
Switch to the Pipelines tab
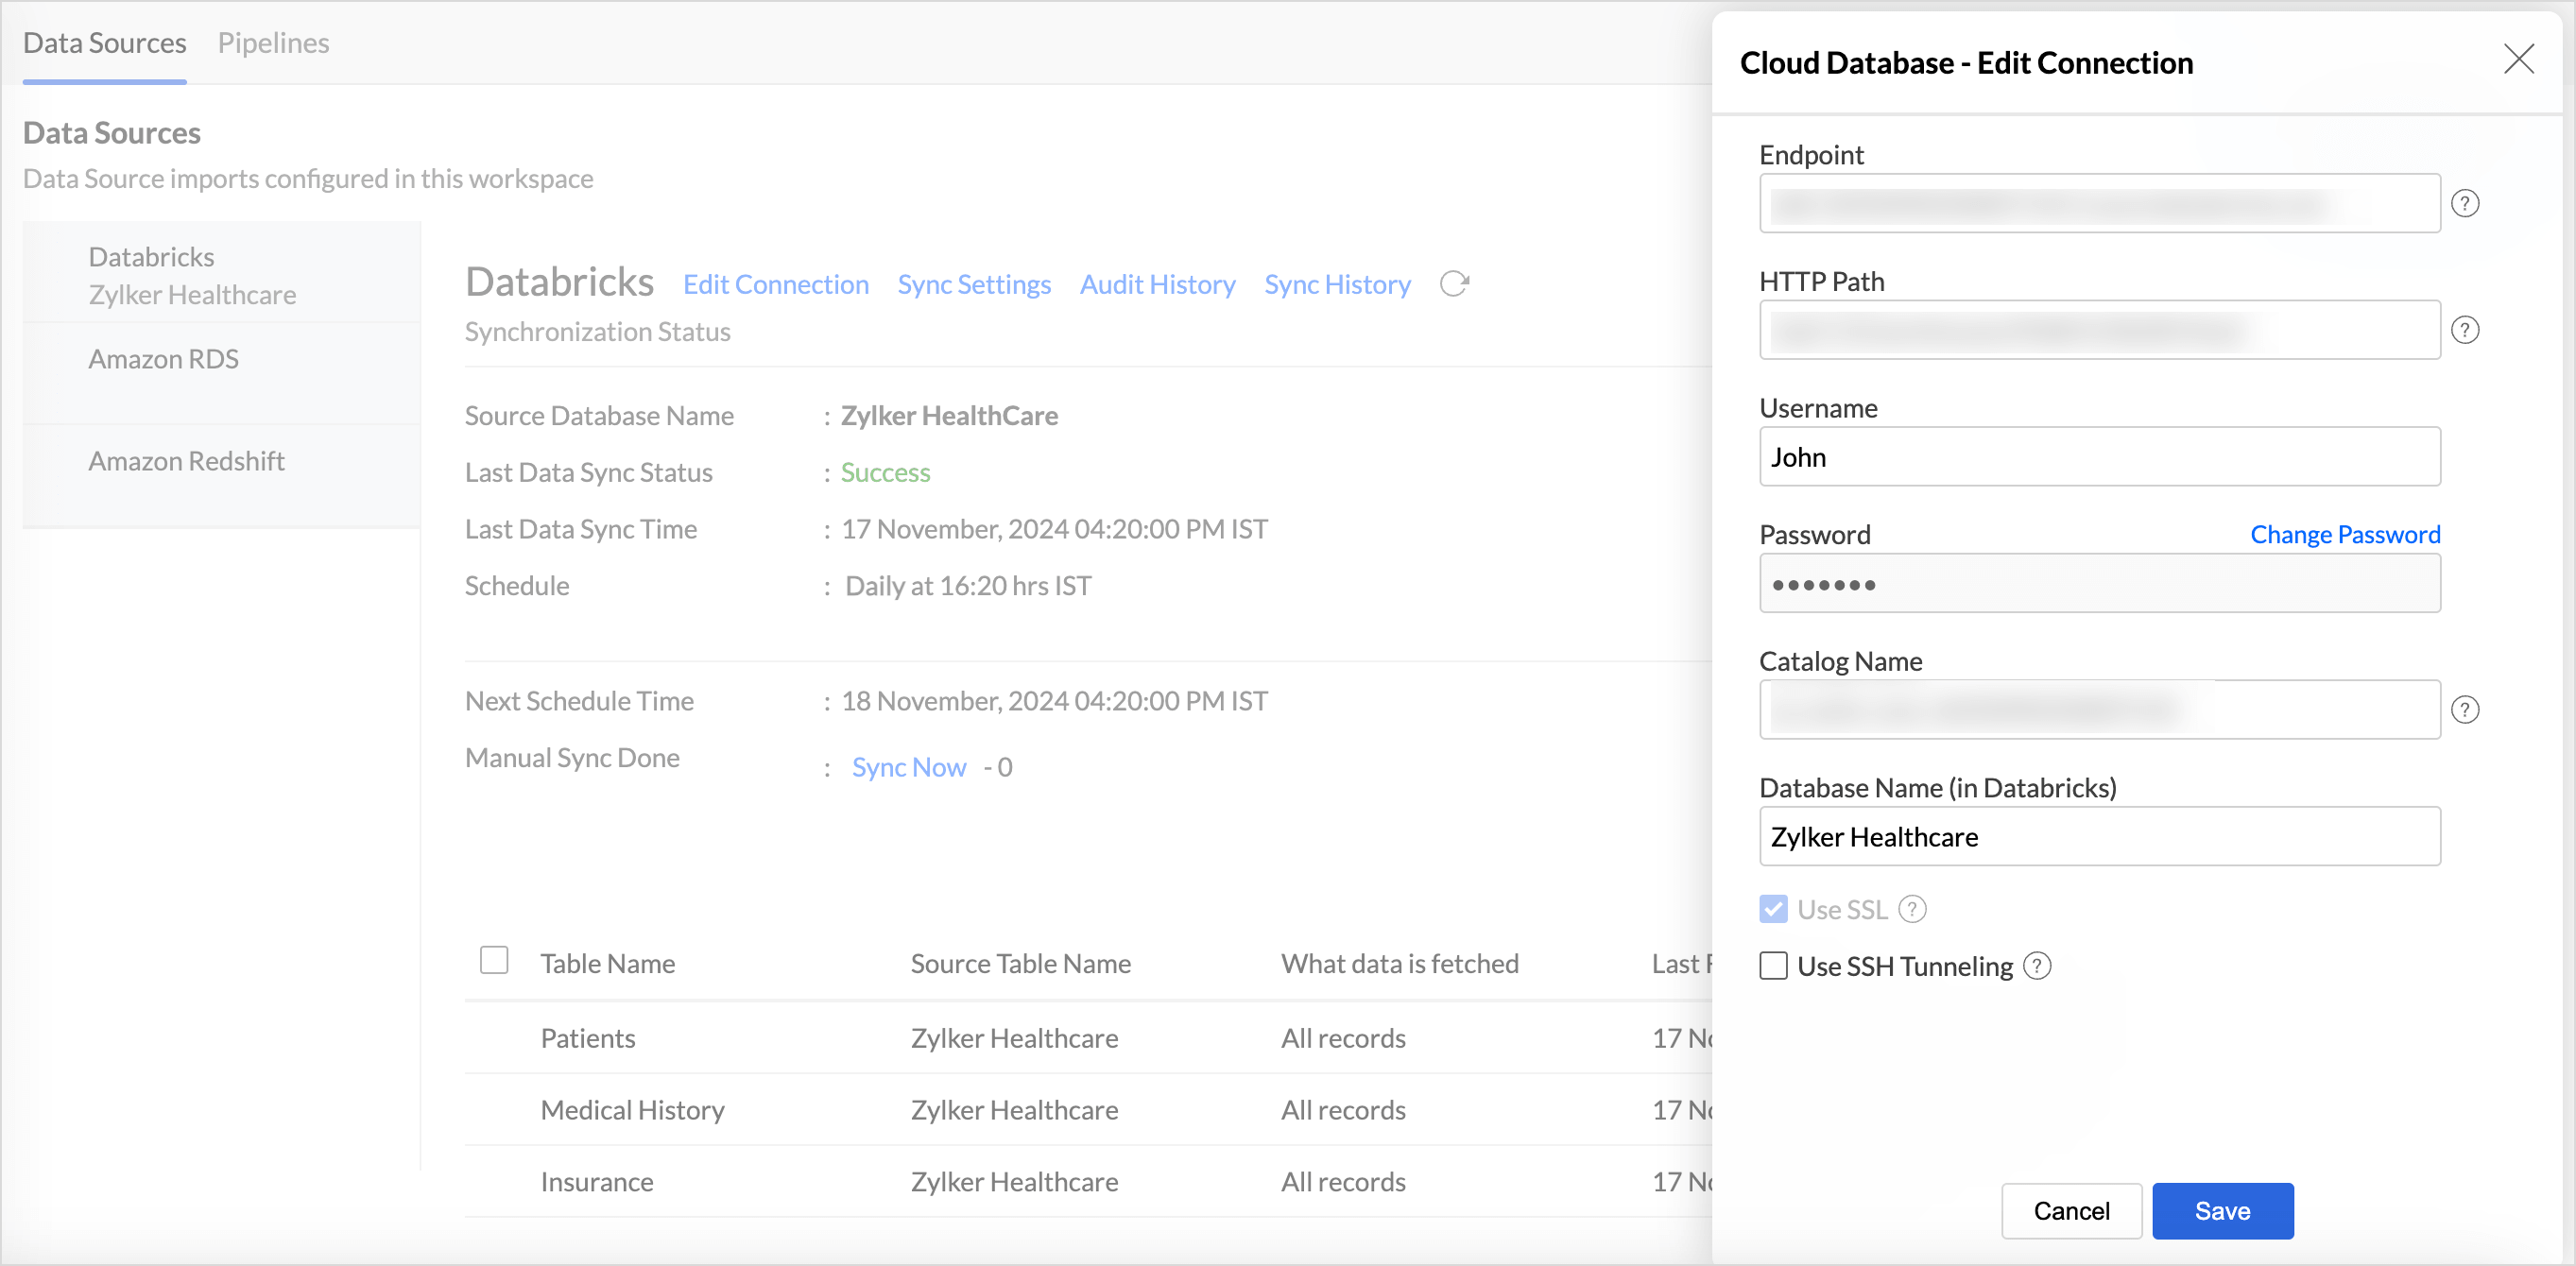[273, 43]
